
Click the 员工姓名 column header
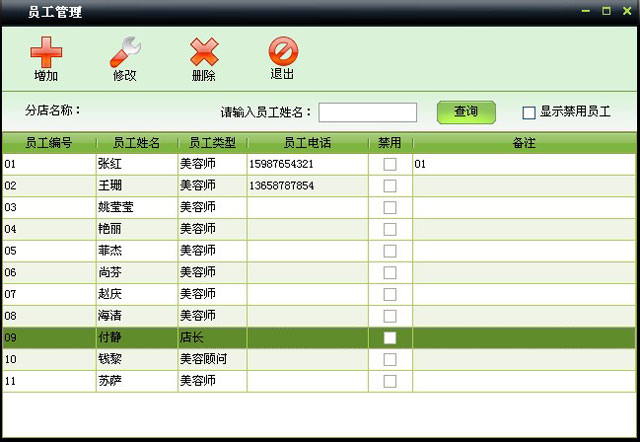pyautogui.click(x=136, y=143)
